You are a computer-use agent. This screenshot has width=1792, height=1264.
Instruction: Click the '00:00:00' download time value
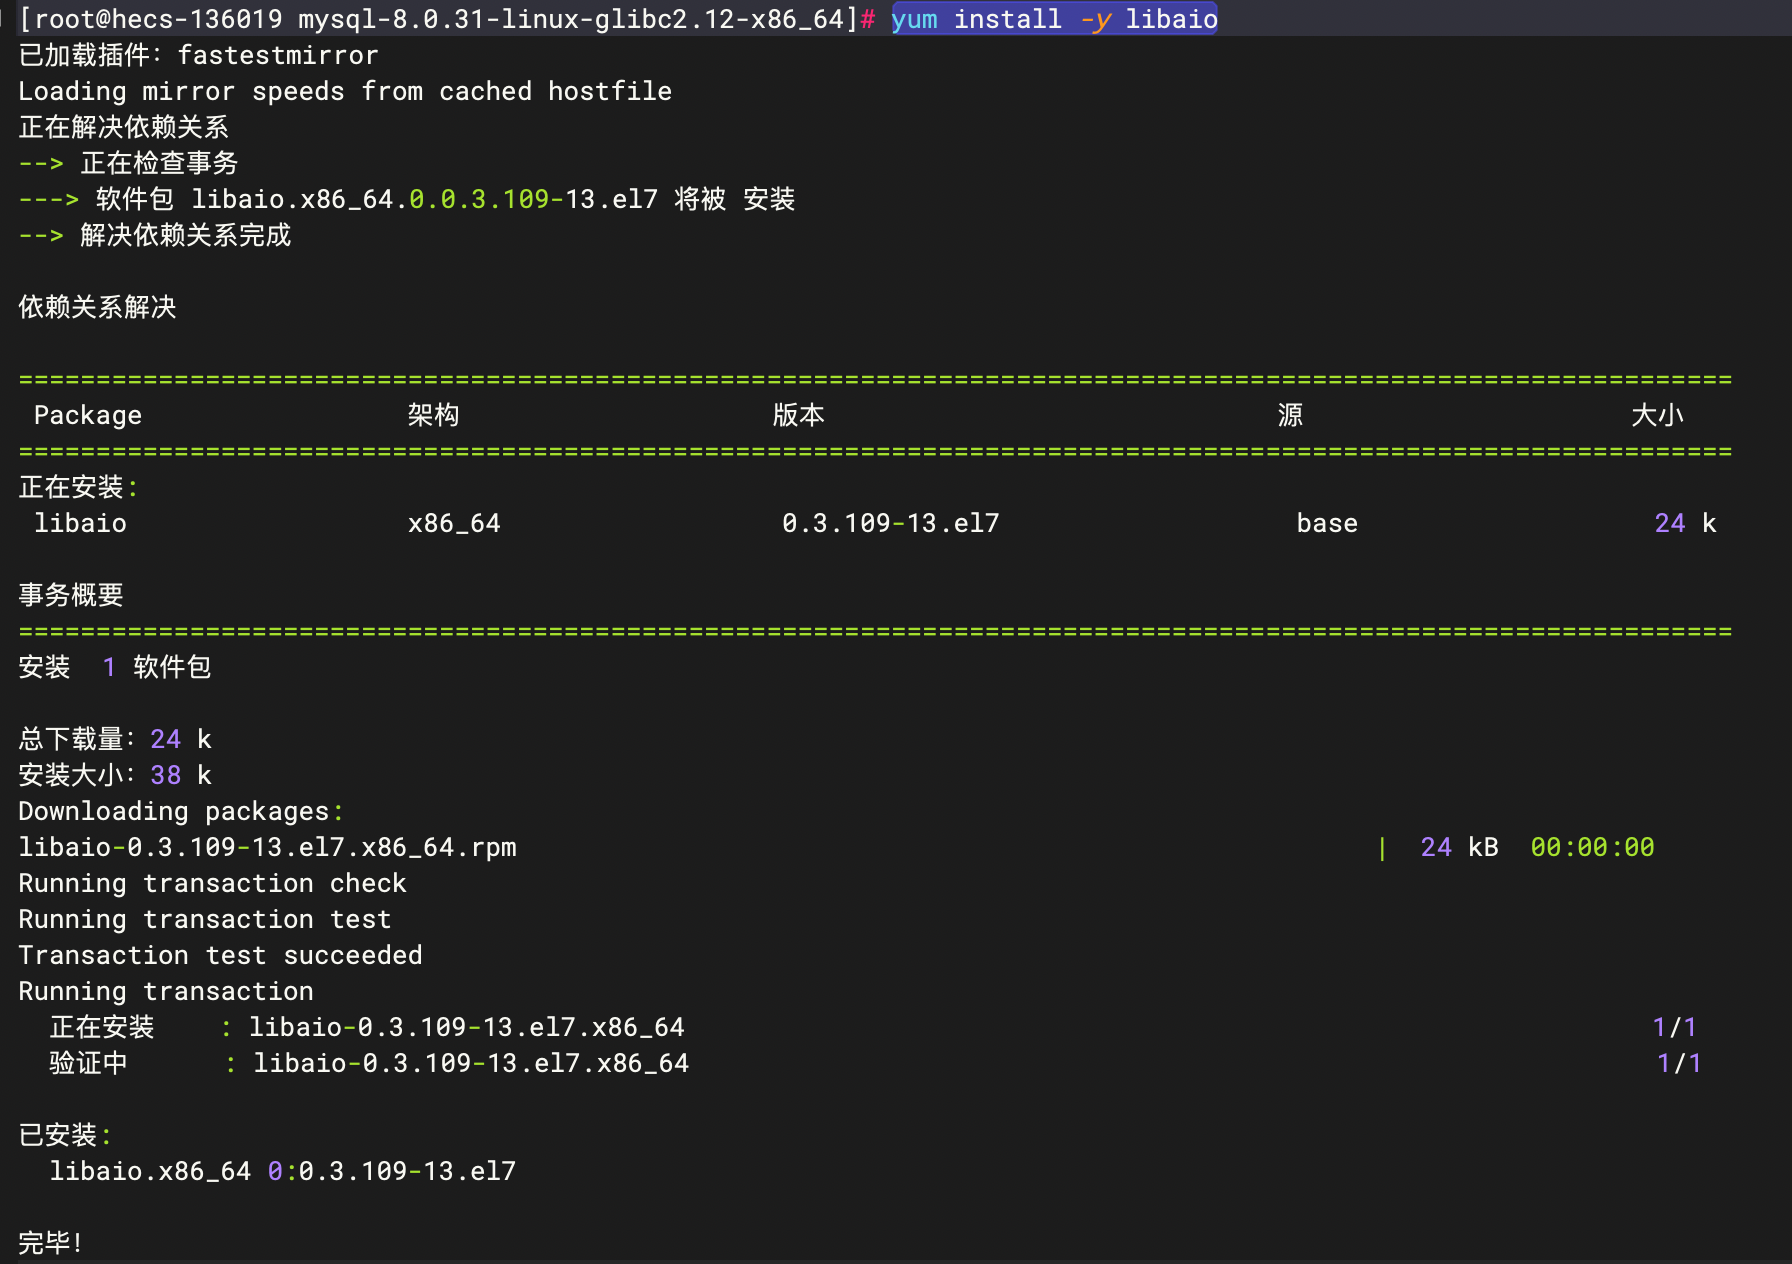tap(1592, 847)
